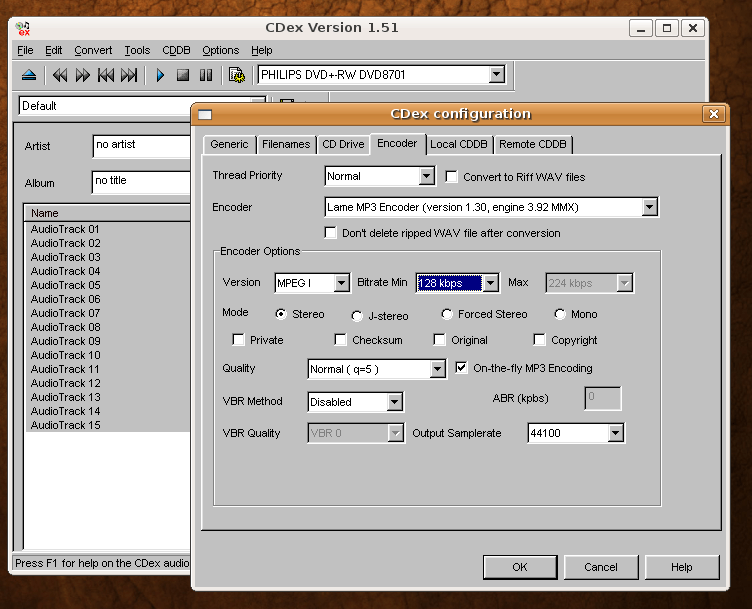752x609 pixels.
Task: Open the Convert menu
Action: tap(93, 50)
